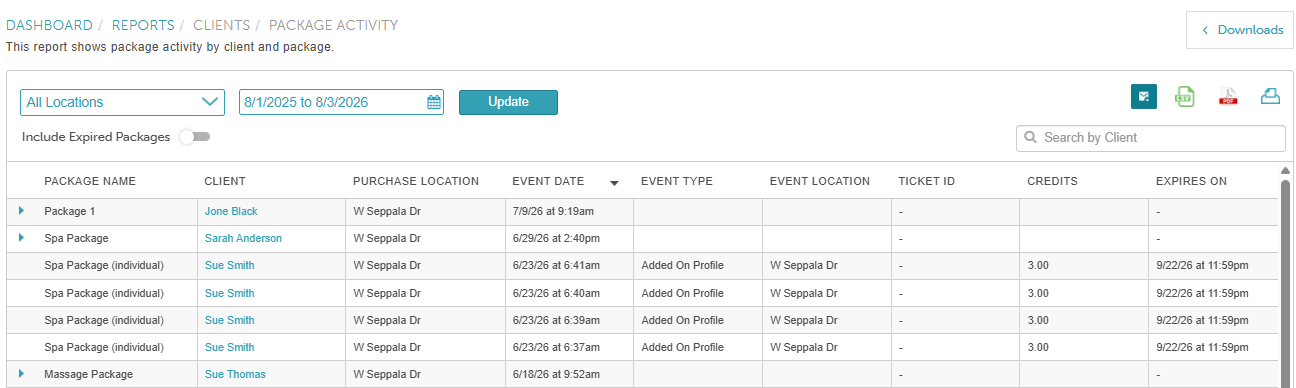This screenshot has height=388, width=1296.
Task: Export report as PDF file
Action: [x=1227, y=97]
